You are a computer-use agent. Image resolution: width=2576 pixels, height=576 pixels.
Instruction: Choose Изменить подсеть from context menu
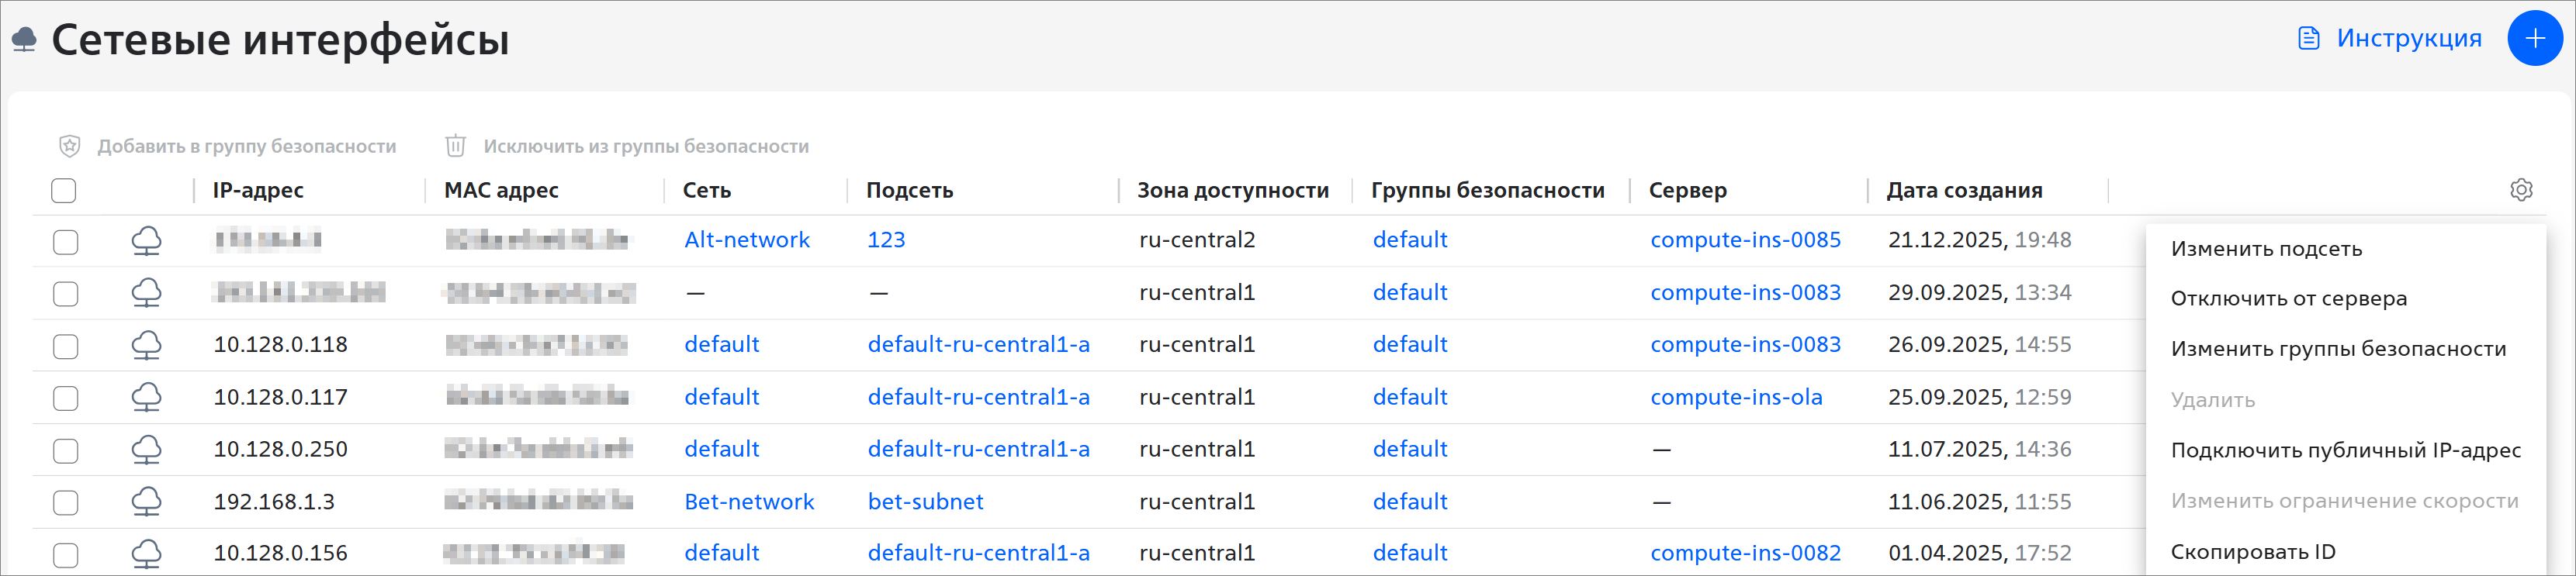[2266, 249]
